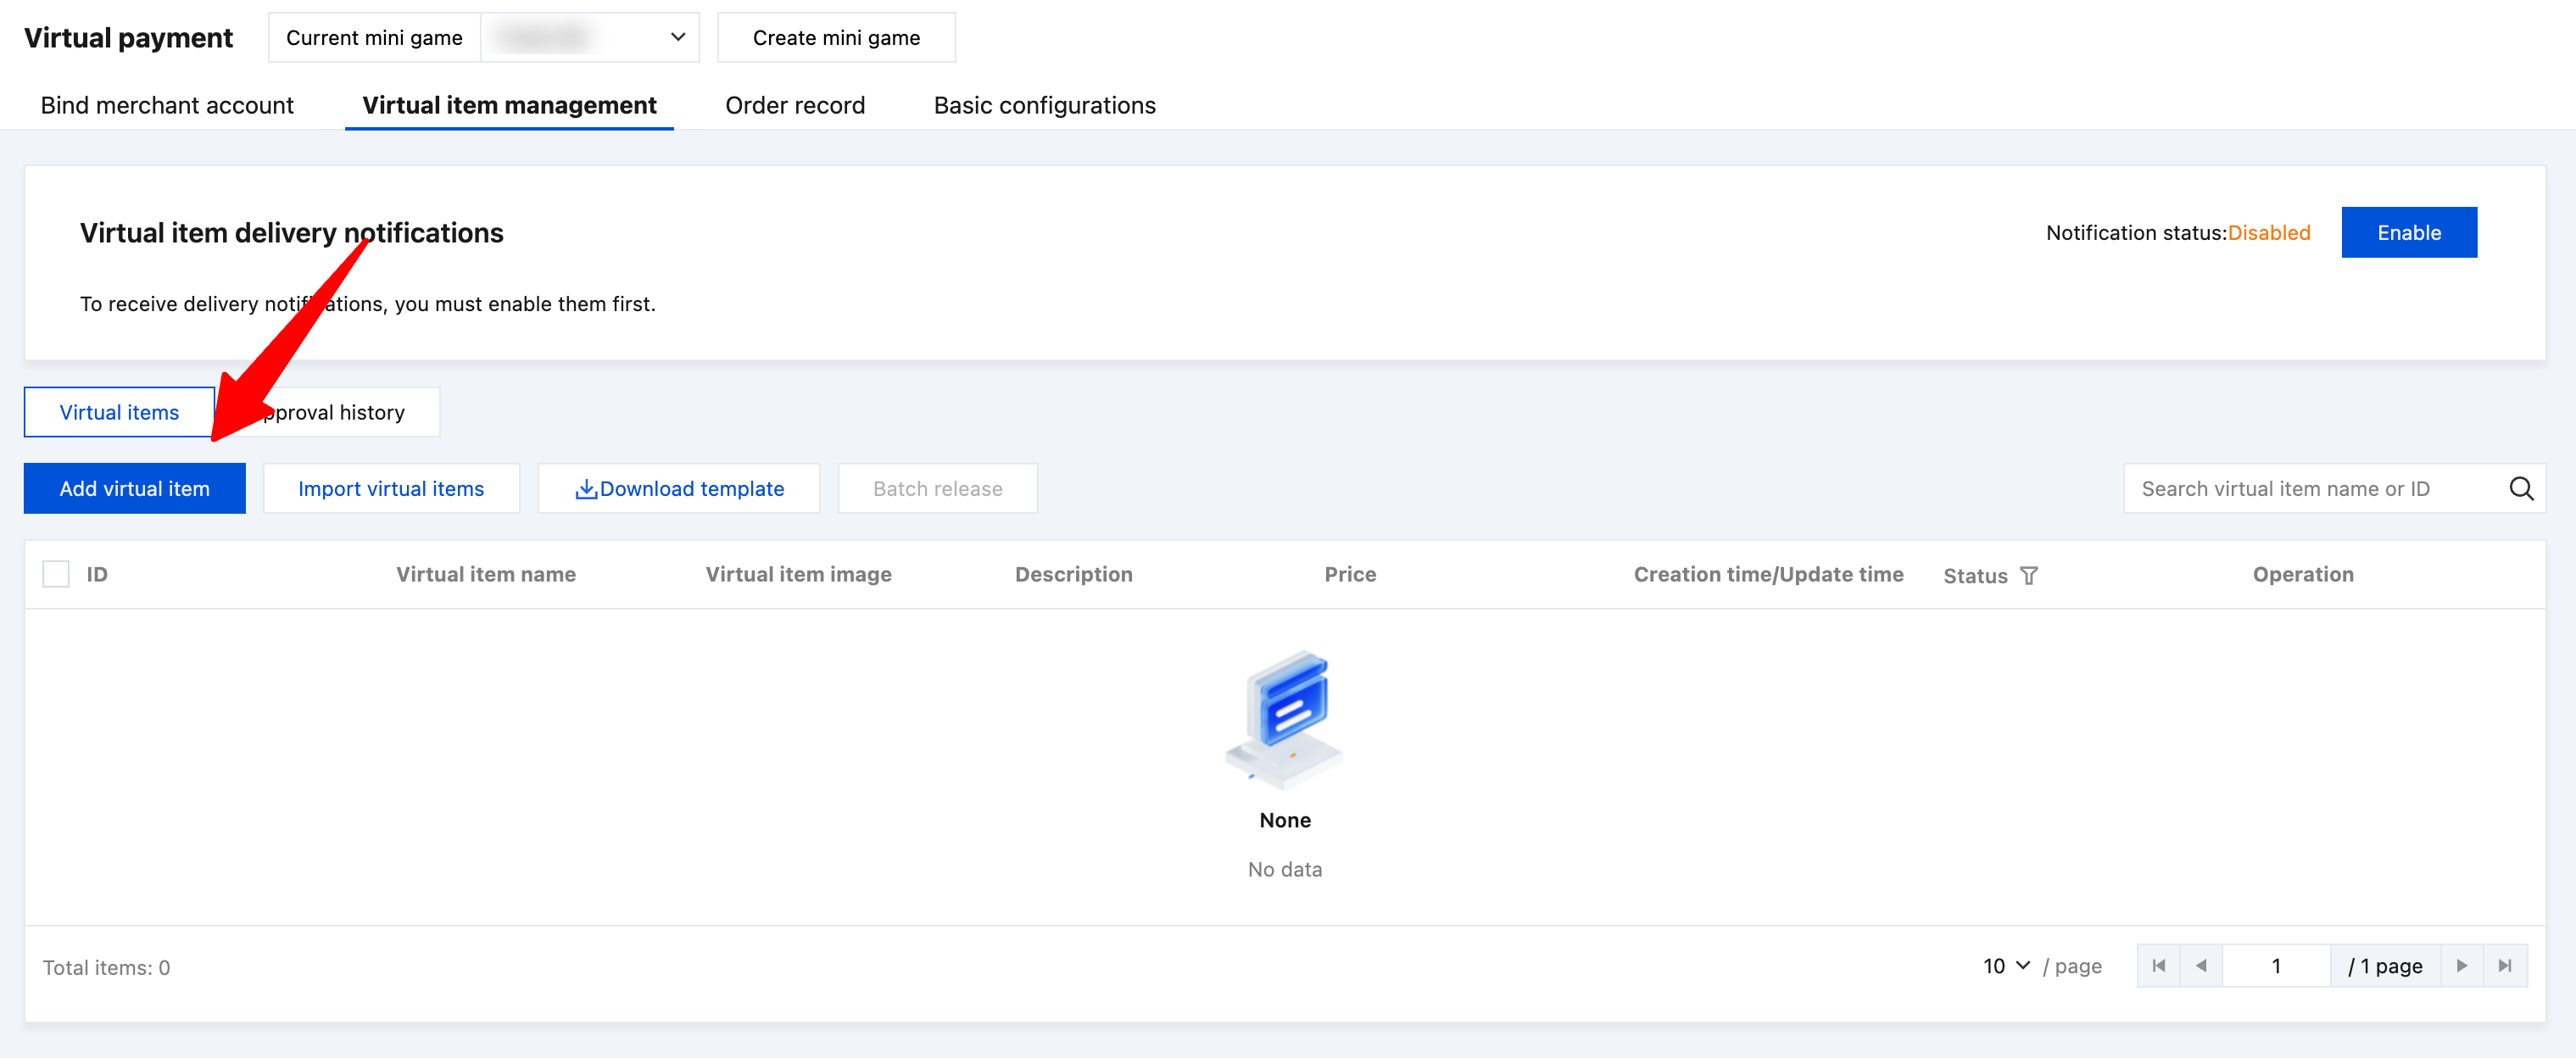Viewport: 2576px width, 1058px height.
Task: Enable virtual item delivery notifications
Action: pyautogui.click(x=2408, y=233)
